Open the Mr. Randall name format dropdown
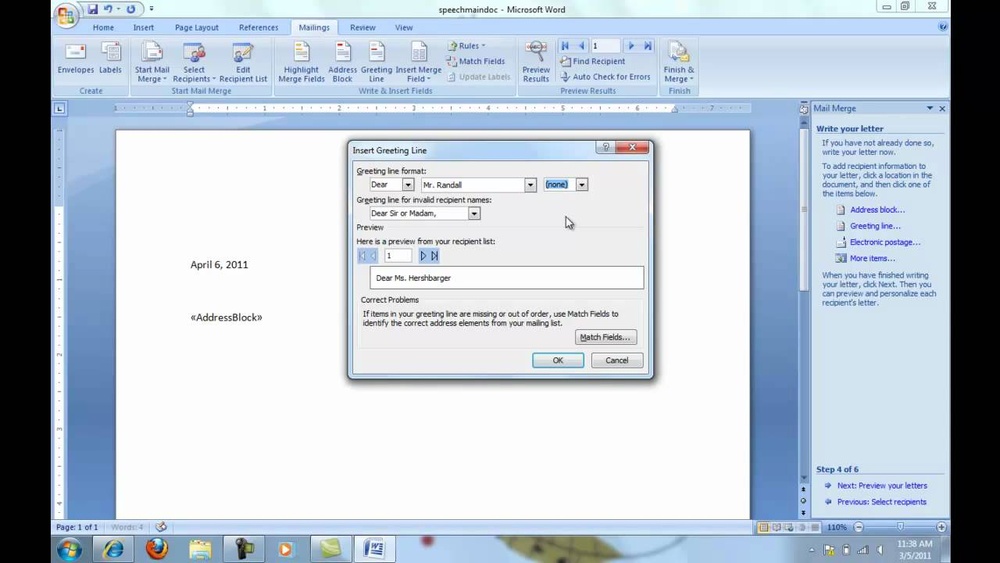1000x563 pixels. 530,185
